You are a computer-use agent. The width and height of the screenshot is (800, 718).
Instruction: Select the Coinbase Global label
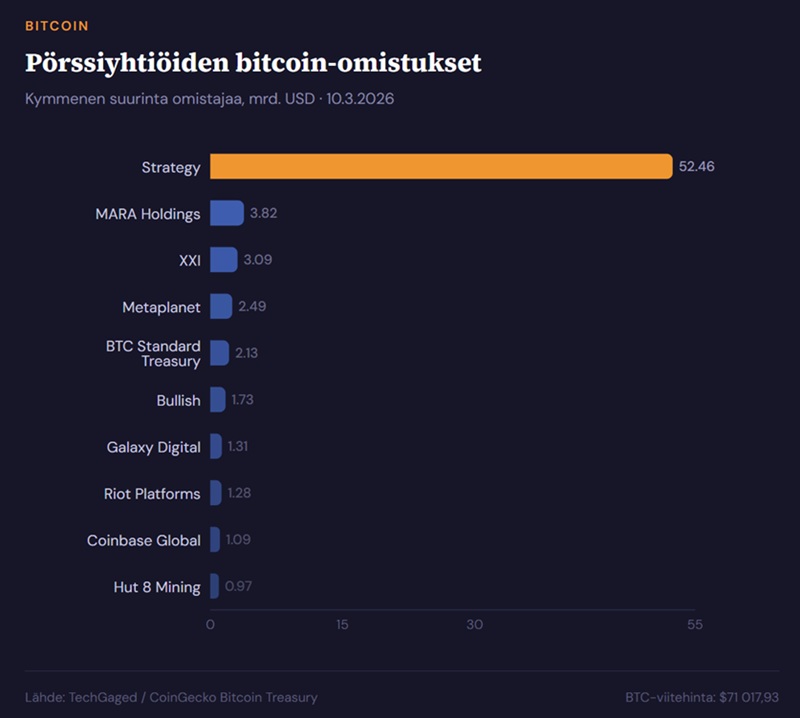(143, 540)
